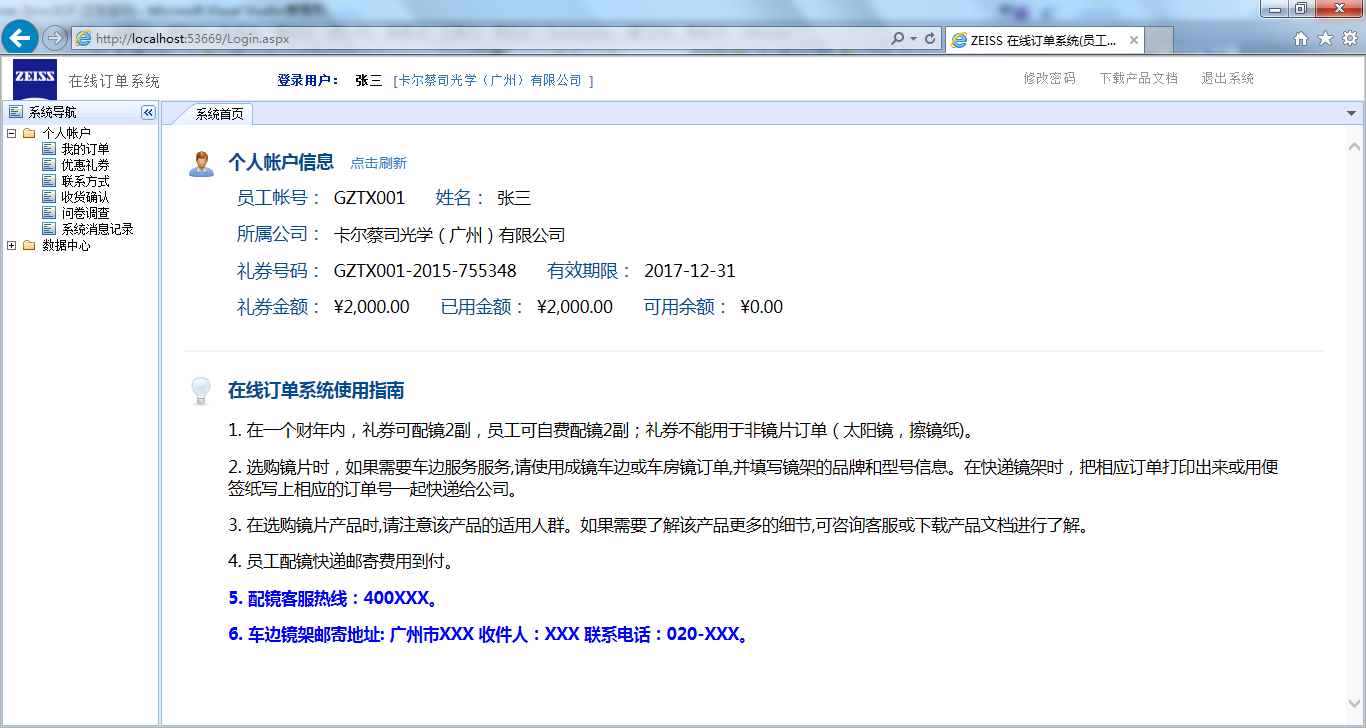Click the 个人帐户信息 heading
Screen dimensions: 1366x728
click(x=281, y=162)
